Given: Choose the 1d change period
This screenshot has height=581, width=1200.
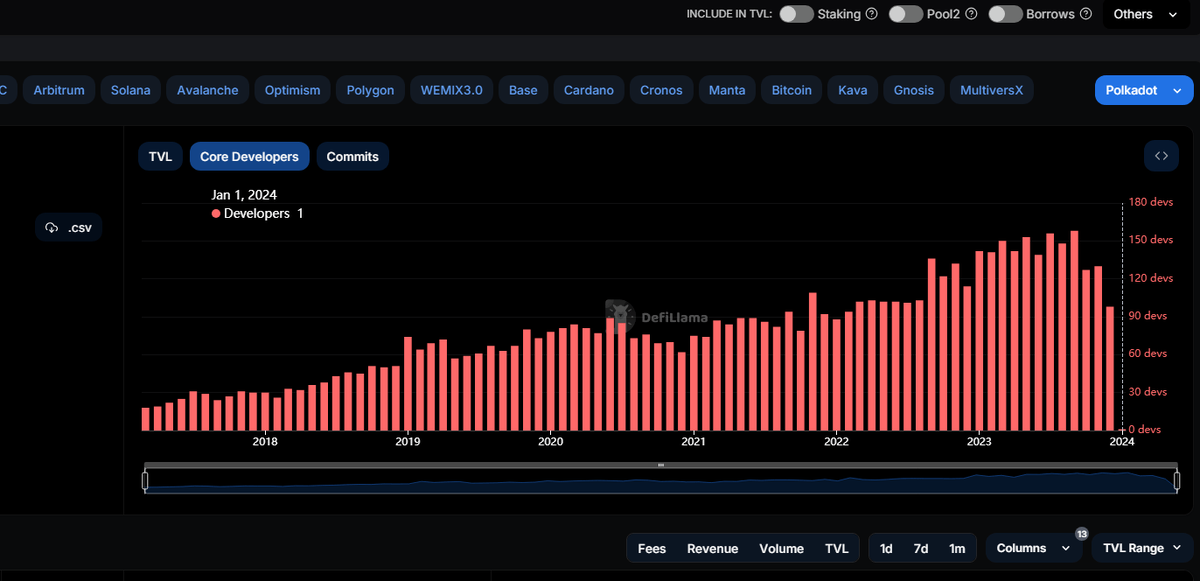Looking at the screenshot, I should pyautogui.click(x=886, y=548).
